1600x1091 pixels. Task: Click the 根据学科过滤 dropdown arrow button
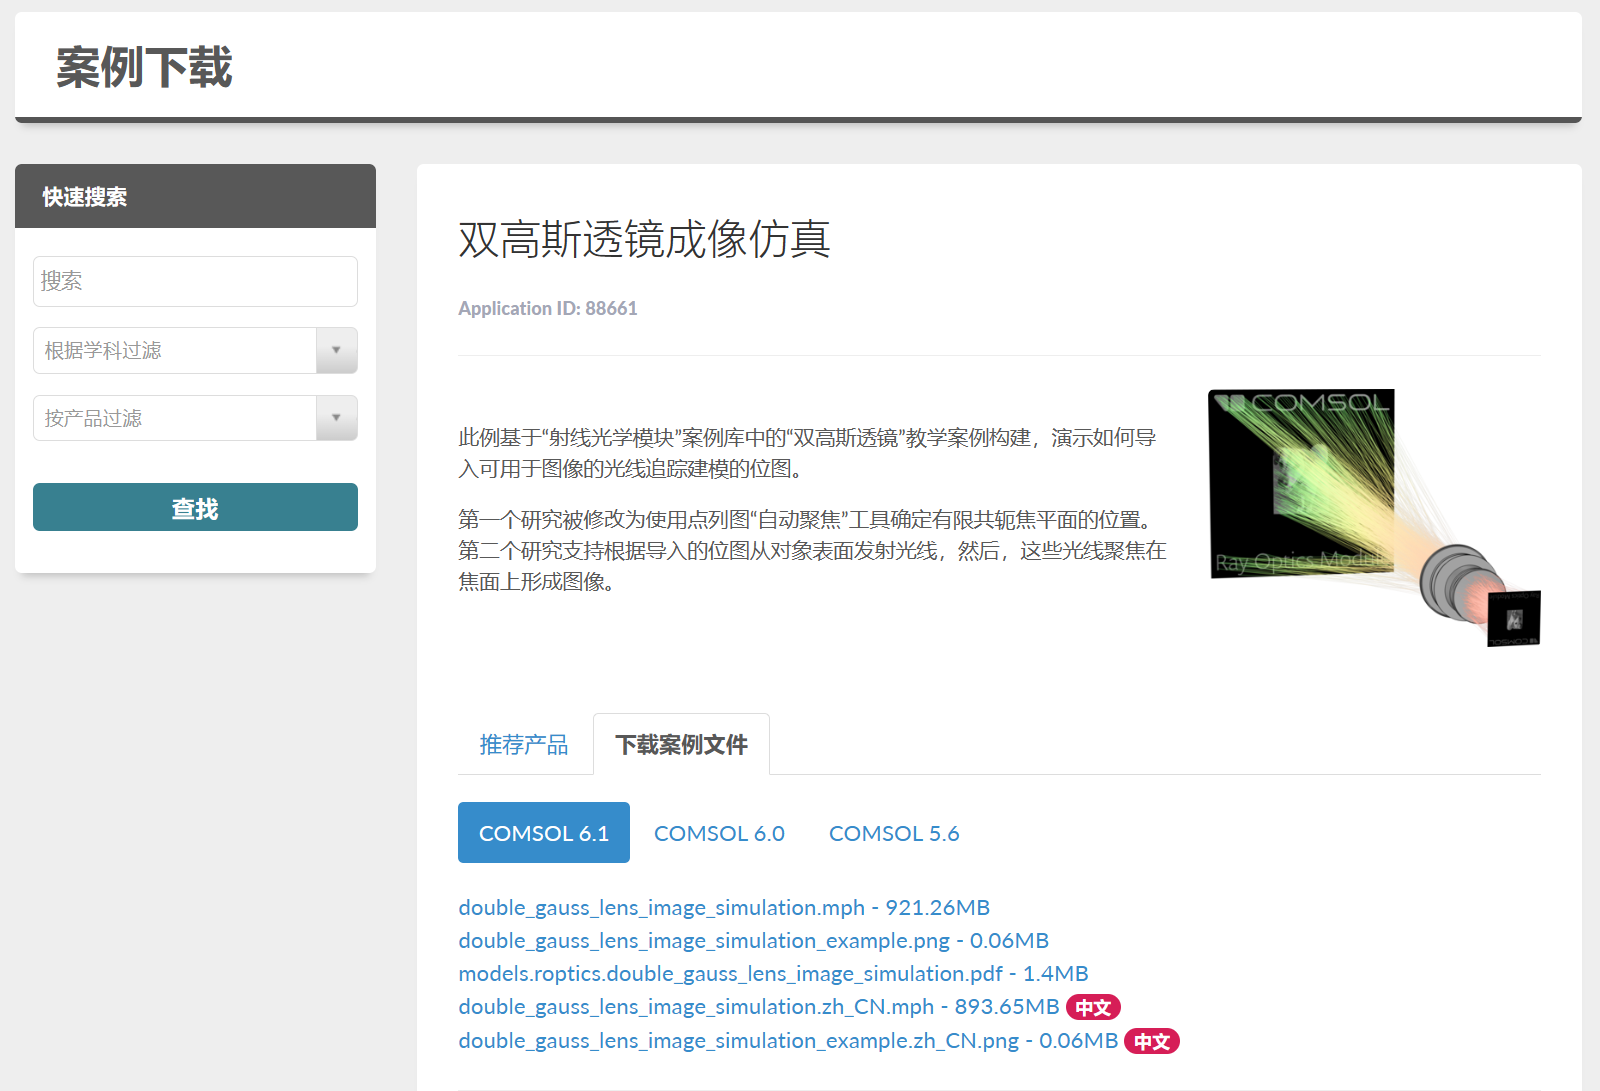(337, 351)
